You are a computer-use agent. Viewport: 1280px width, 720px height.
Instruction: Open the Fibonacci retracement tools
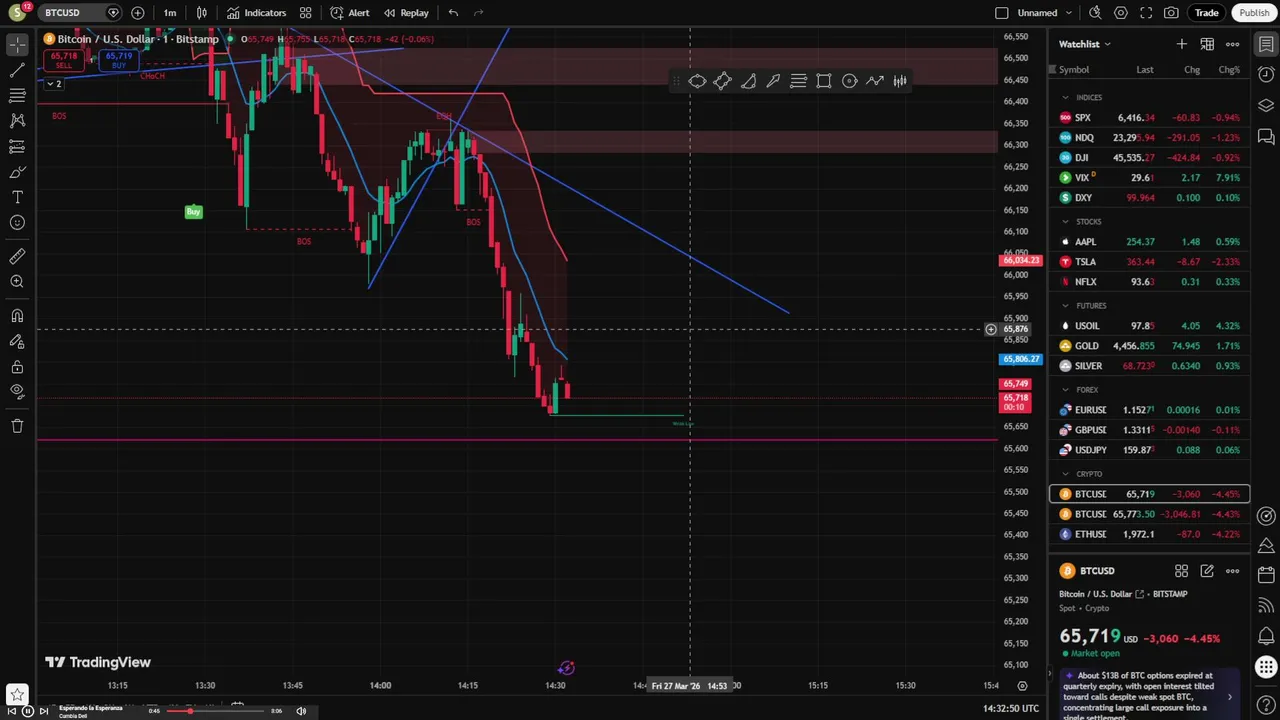click(17, 95)
